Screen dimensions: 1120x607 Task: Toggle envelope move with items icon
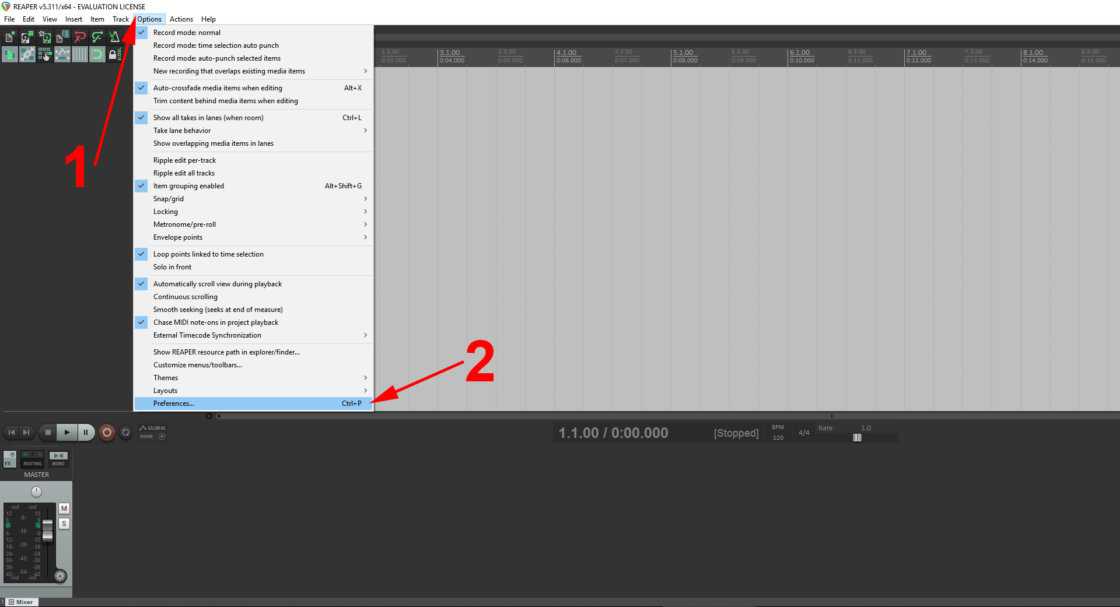click(62, 54)
